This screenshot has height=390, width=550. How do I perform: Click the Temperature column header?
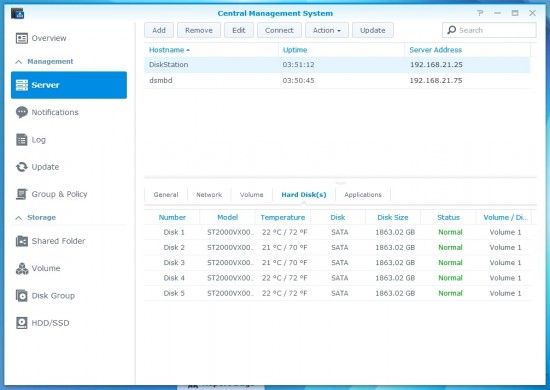(283, 217)
